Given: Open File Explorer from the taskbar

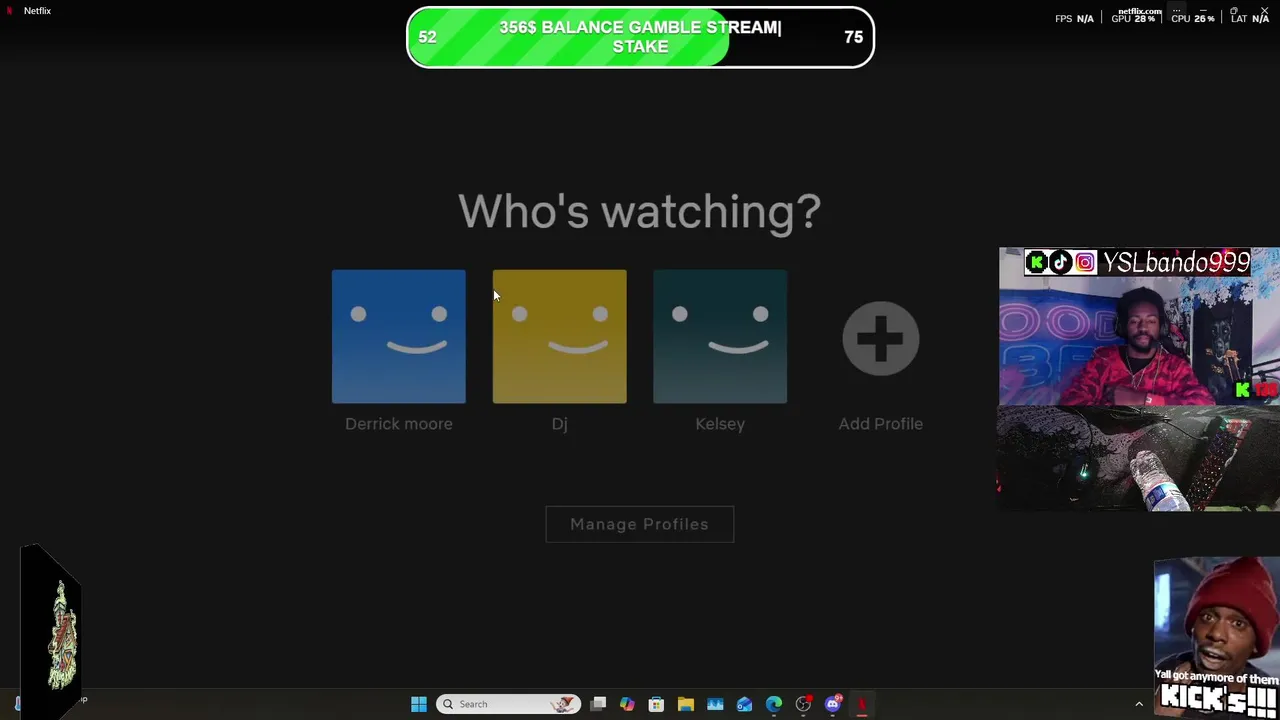Looking at the screenshot, I should pos(686,704).
